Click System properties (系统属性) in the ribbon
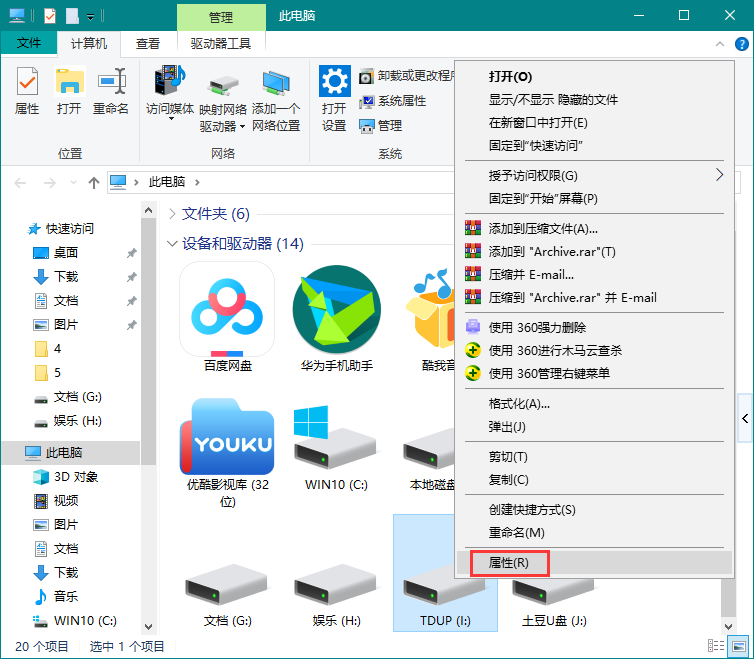The image size is (754, 659). pyautogui.click(x=393, y=101)
